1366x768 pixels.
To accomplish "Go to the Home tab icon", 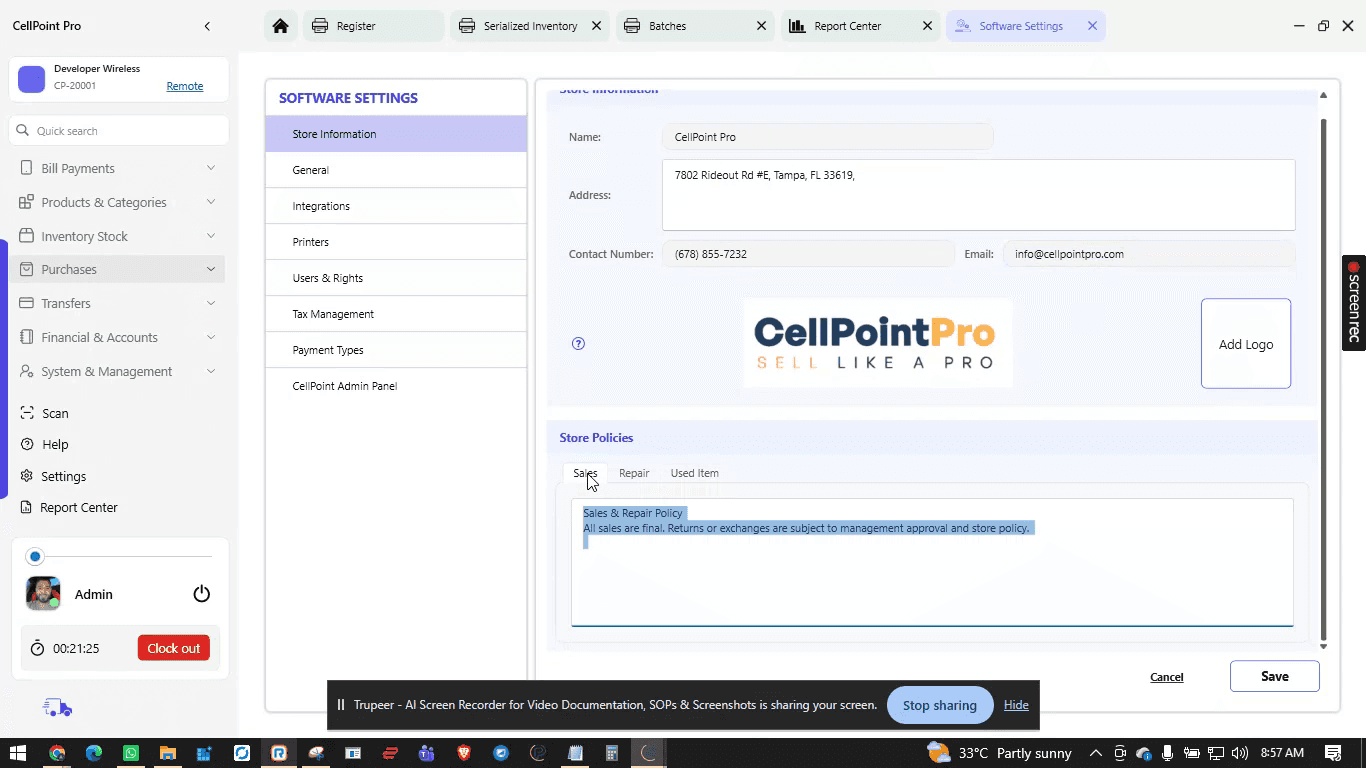I will click(281, 26).
